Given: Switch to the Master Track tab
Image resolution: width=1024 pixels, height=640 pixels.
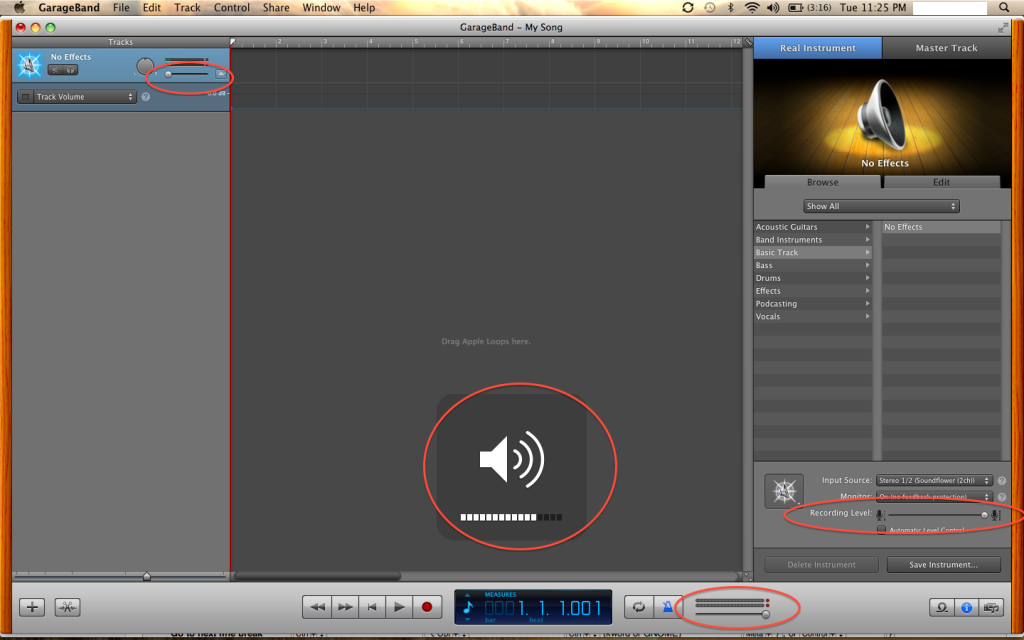Looking at the screenshot, I should [x=946, y=48].
